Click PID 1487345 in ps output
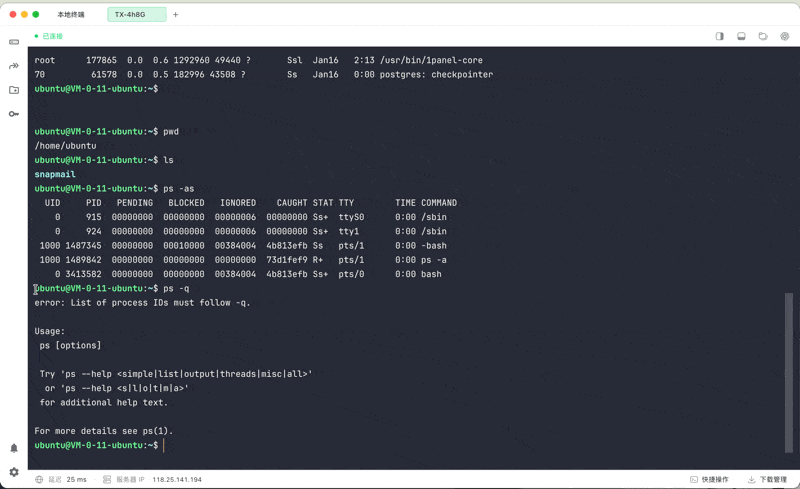The height and width of the screenshot is (489, 800). tap(83, 246)
